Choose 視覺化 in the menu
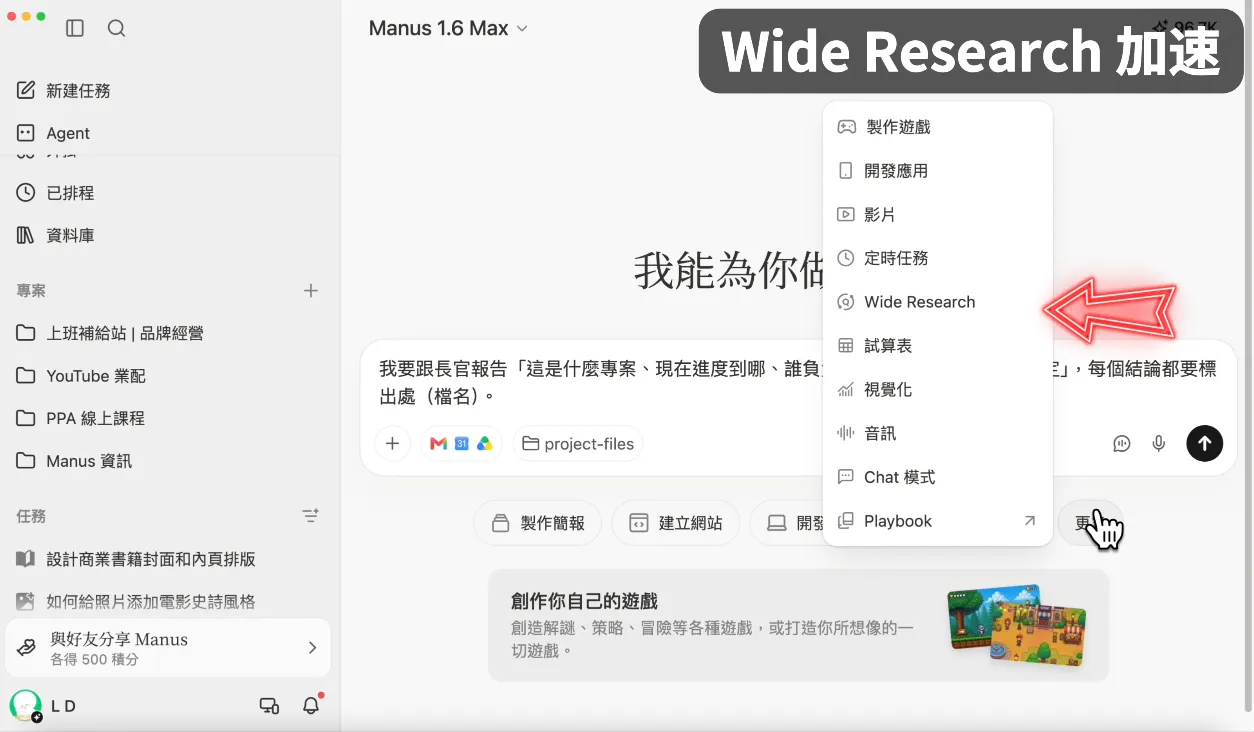 tap(937, 390)
